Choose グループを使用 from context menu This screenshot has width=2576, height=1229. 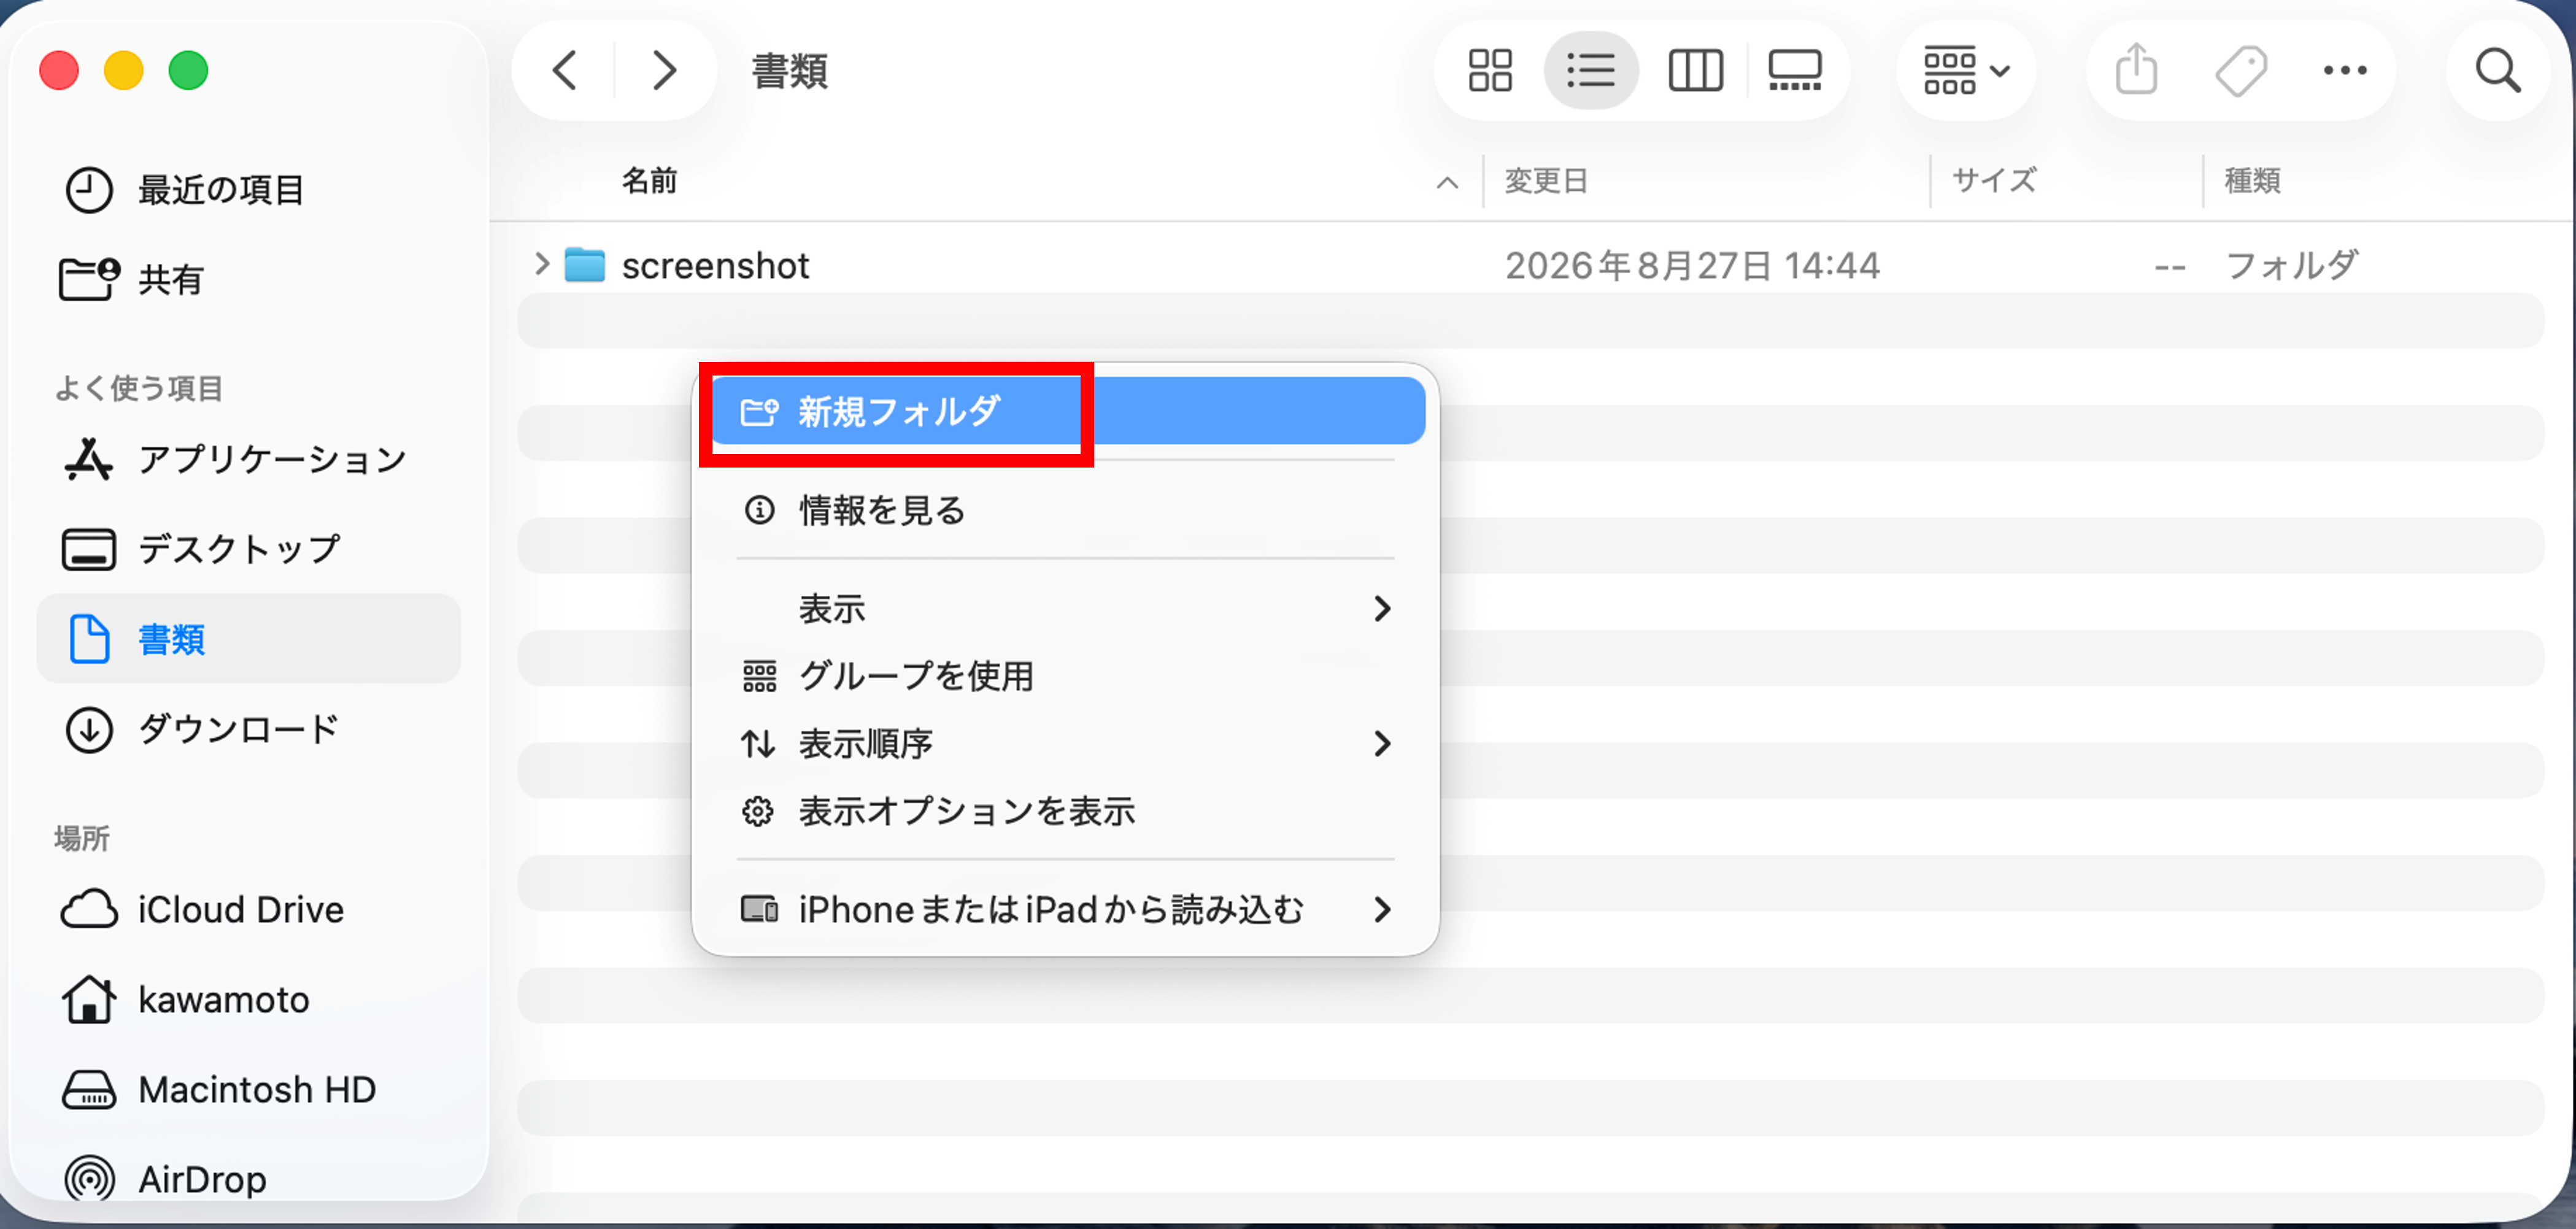tap(1066, 677)
